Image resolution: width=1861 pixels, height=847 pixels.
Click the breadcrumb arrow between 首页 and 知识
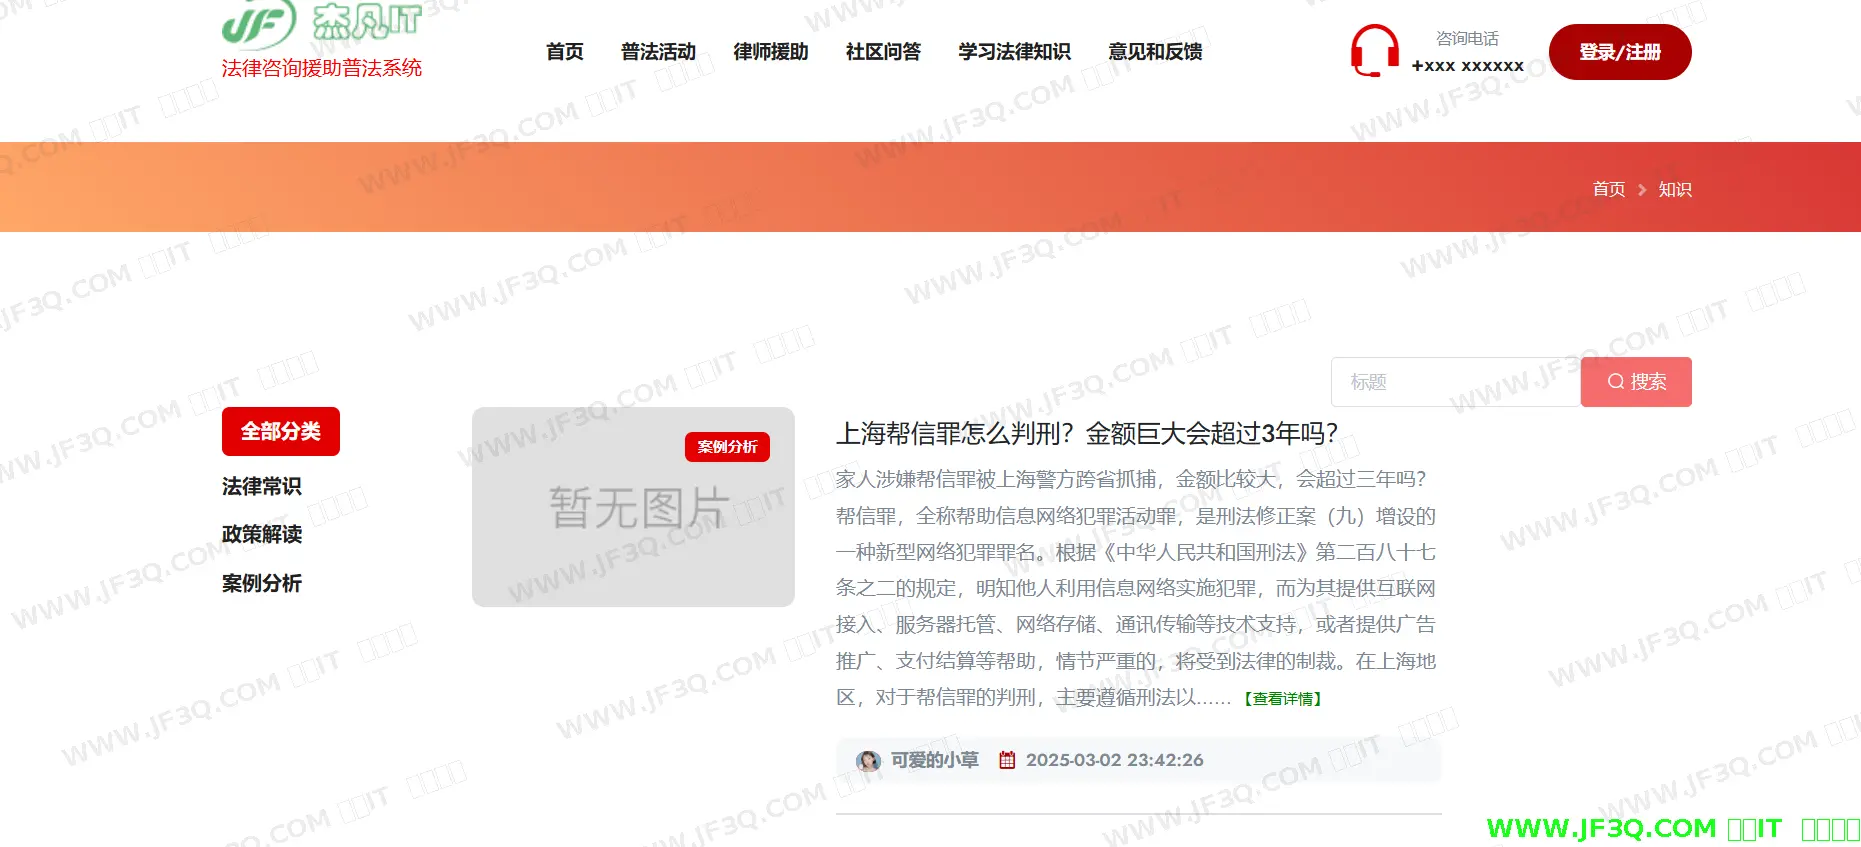point(1642,190)
